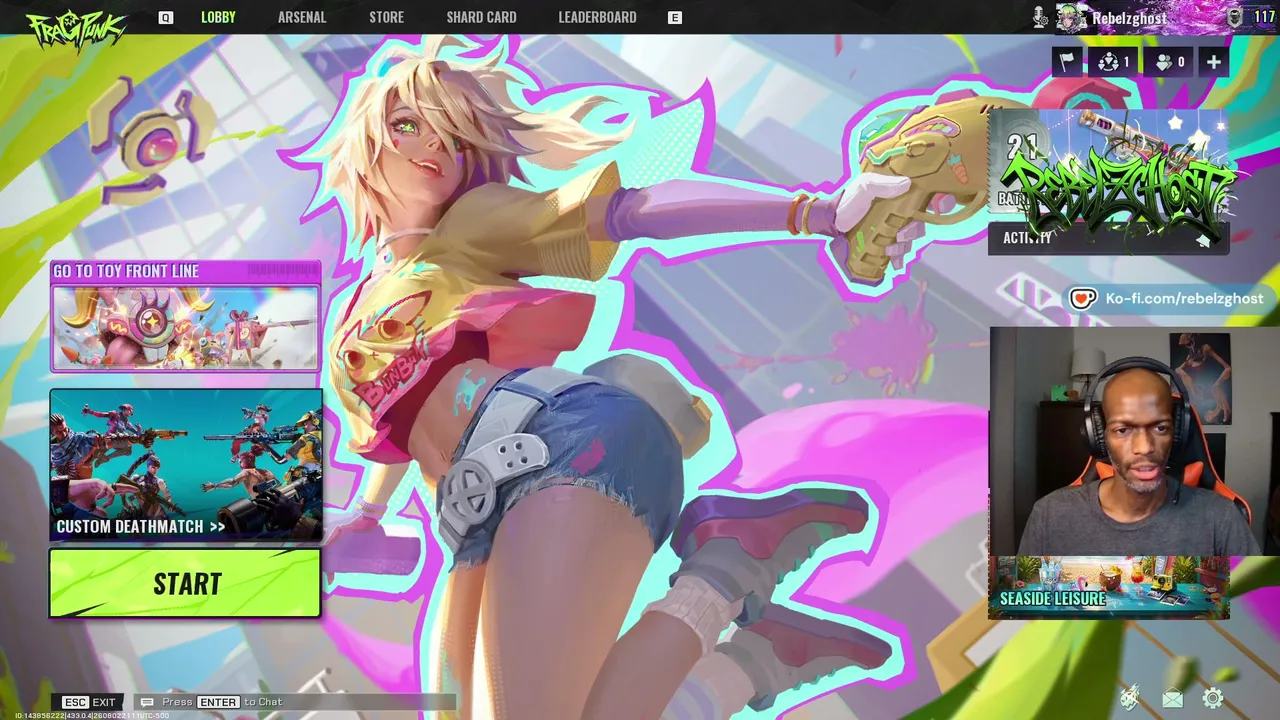Click the Ko-fi.com/rebelzghost link
This screenshot has height=720, width=1280.
click(1184, 298)
